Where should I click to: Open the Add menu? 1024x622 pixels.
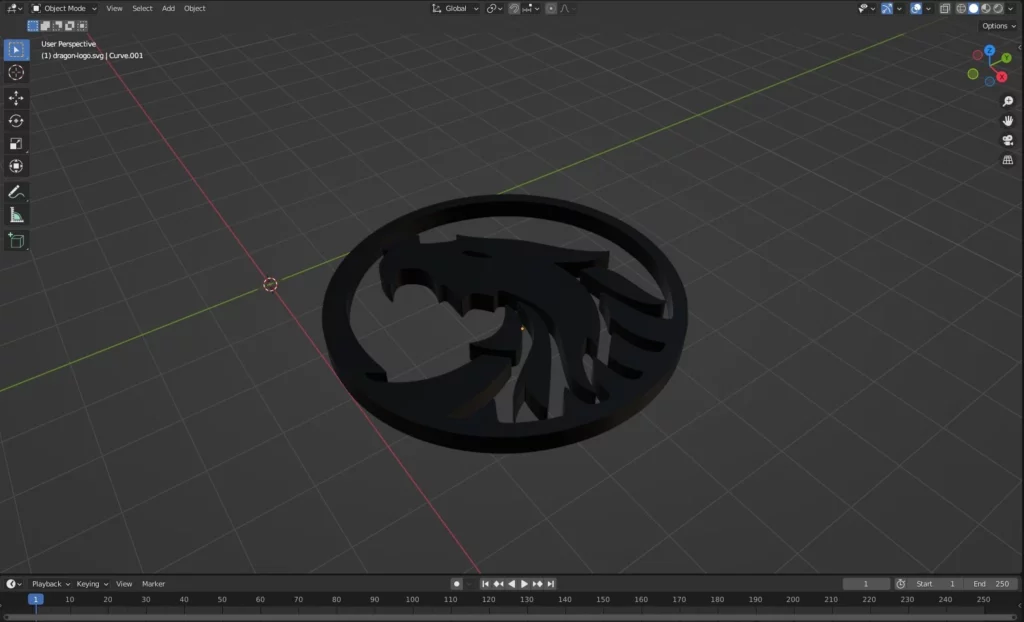click(x=168, y=8)
